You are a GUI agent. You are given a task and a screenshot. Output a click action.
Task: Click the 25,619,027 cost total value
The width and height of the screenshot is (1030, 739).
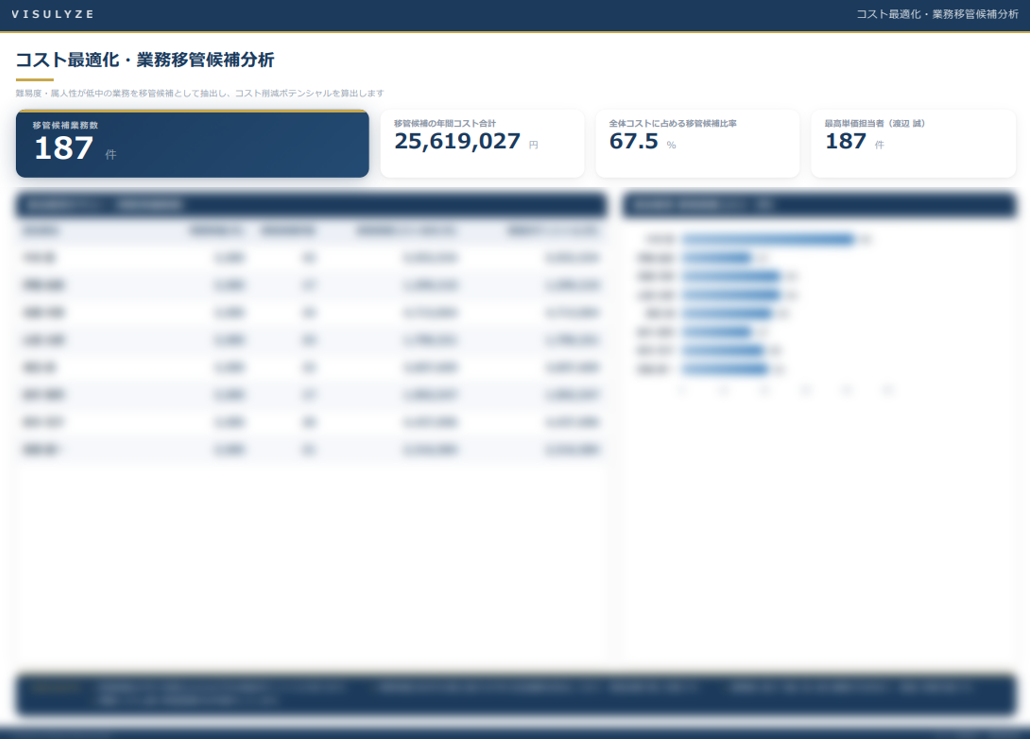457,141
